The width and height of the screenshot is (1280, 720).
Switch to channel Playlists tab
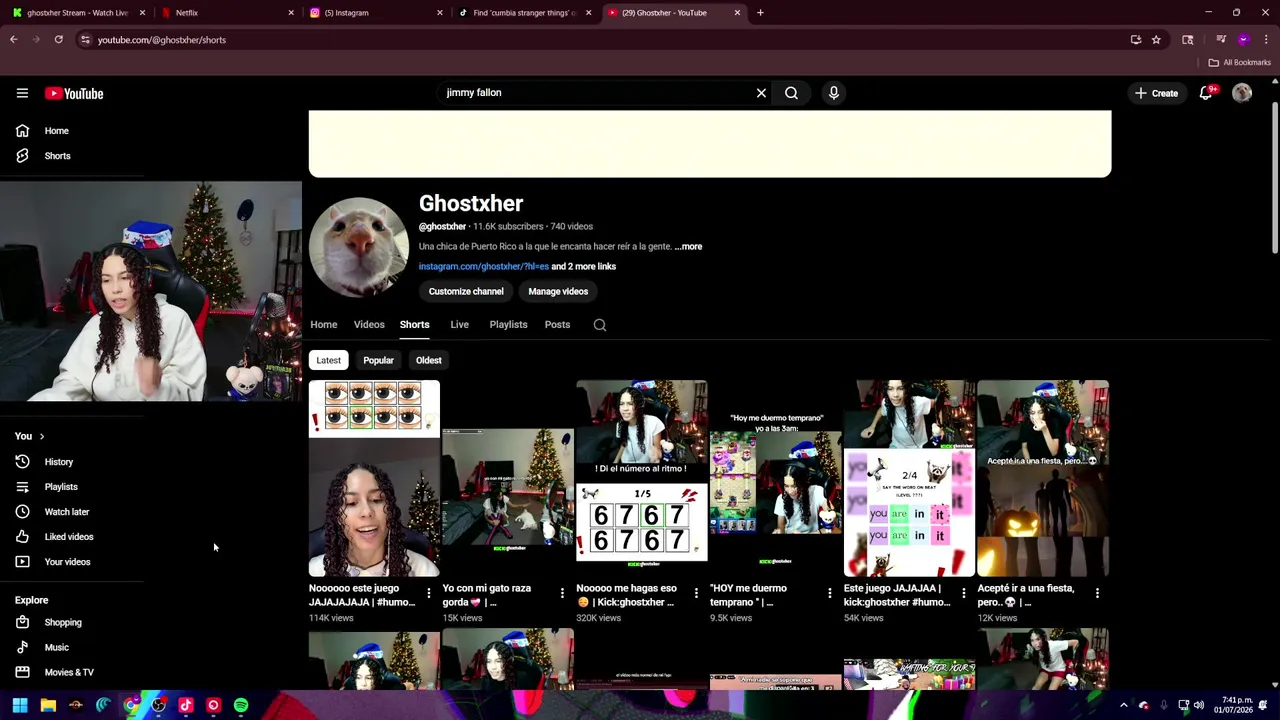[508, 325]
